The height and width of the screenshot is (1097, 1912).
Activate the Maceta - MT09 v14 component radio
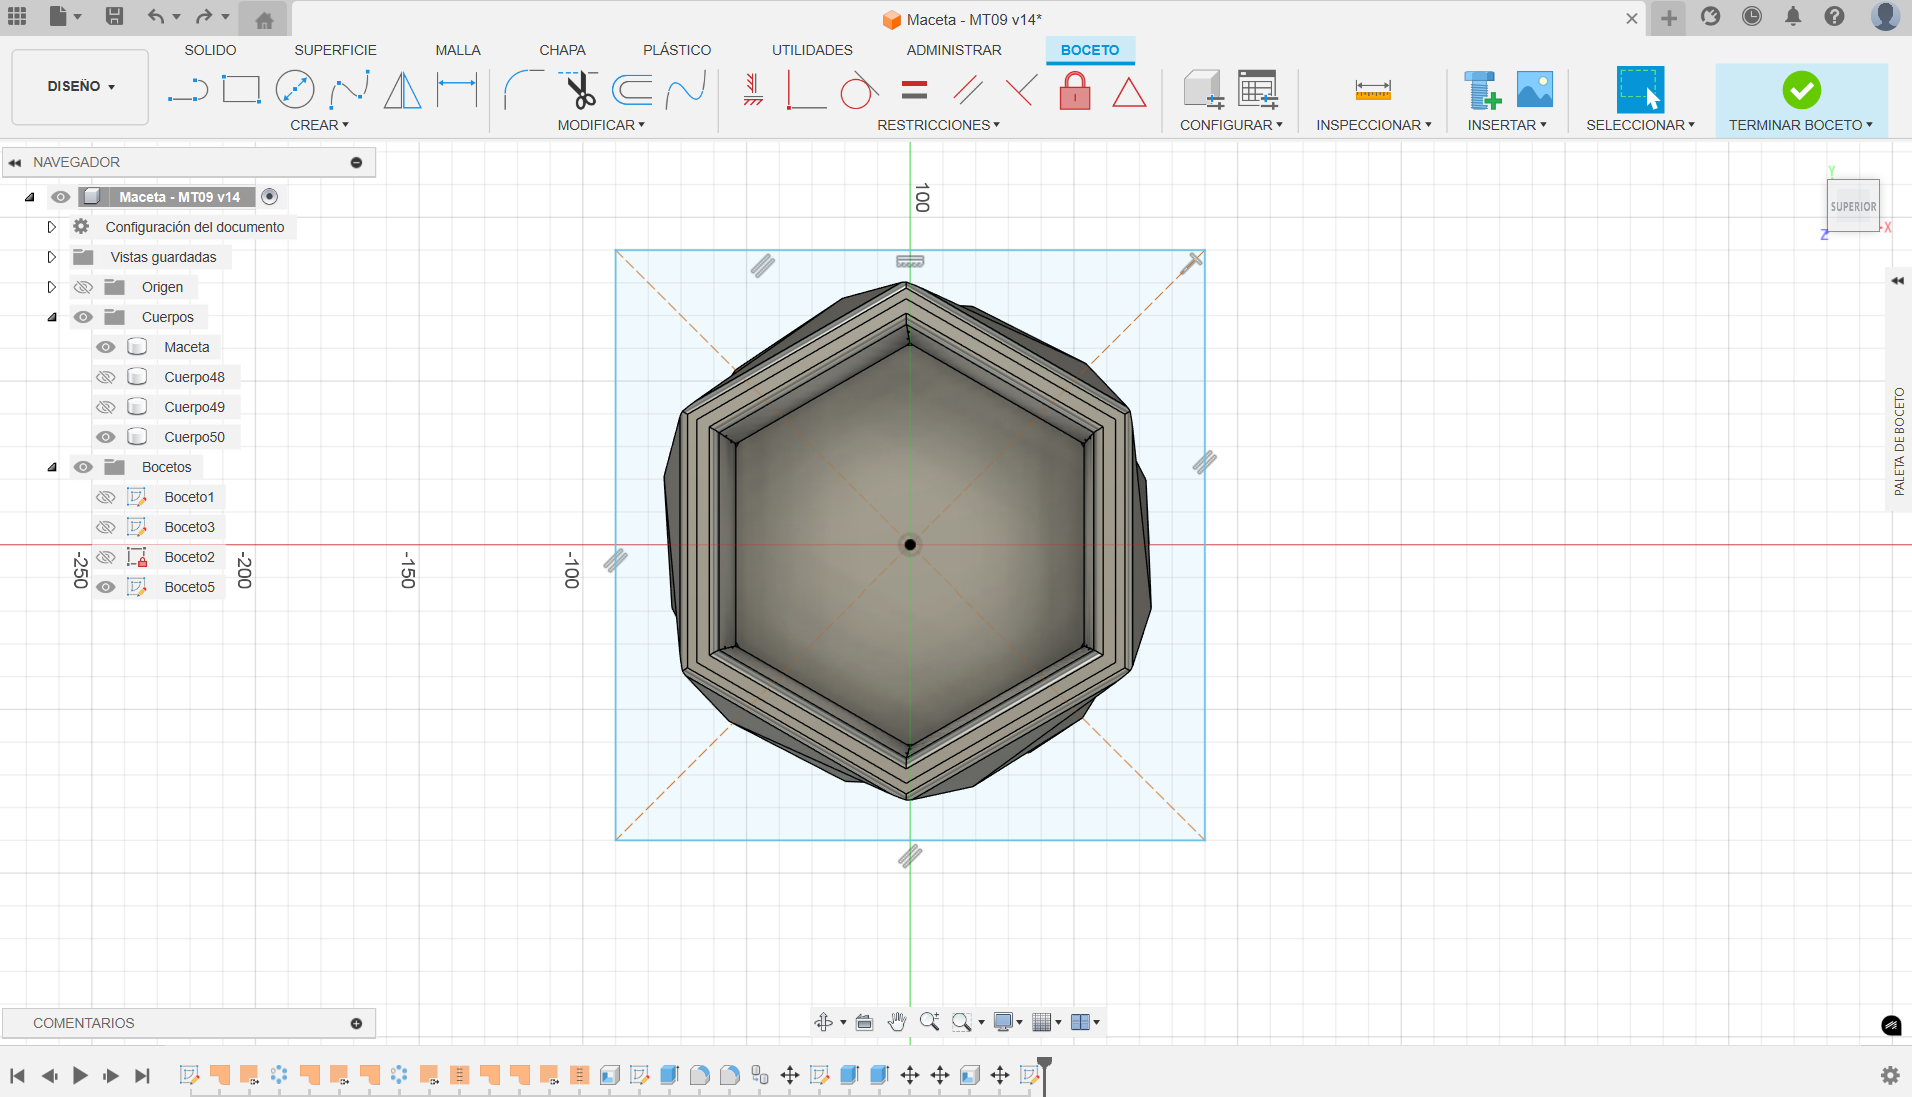point(269,197)
